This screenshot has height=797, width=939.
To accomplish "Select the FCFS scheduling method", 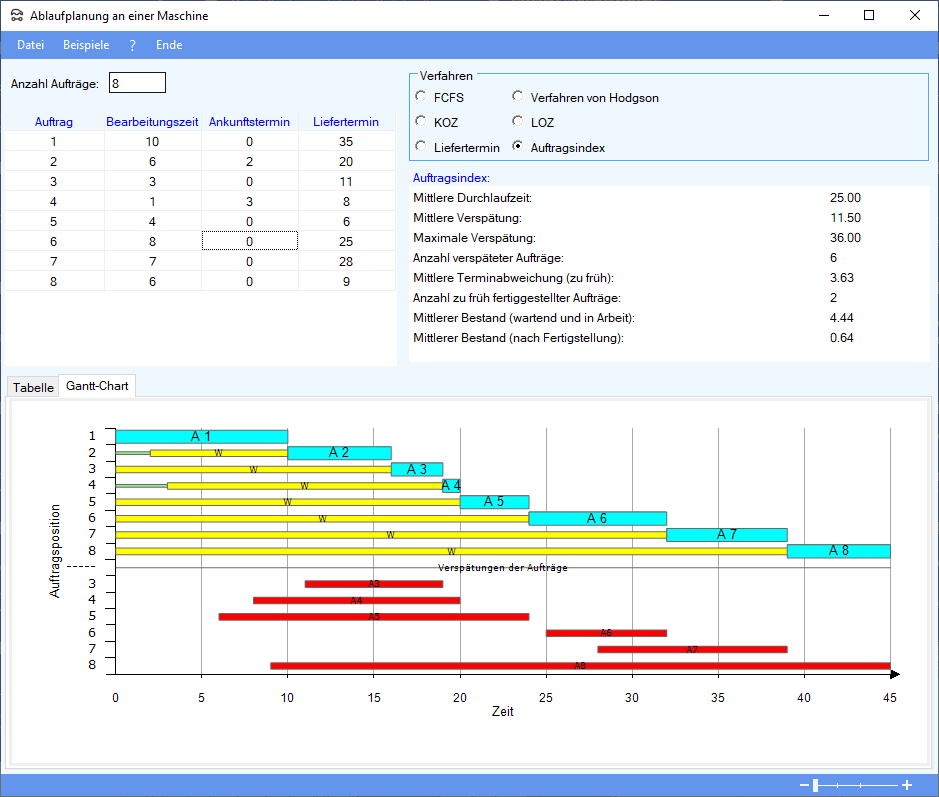I will coord(421,98).
